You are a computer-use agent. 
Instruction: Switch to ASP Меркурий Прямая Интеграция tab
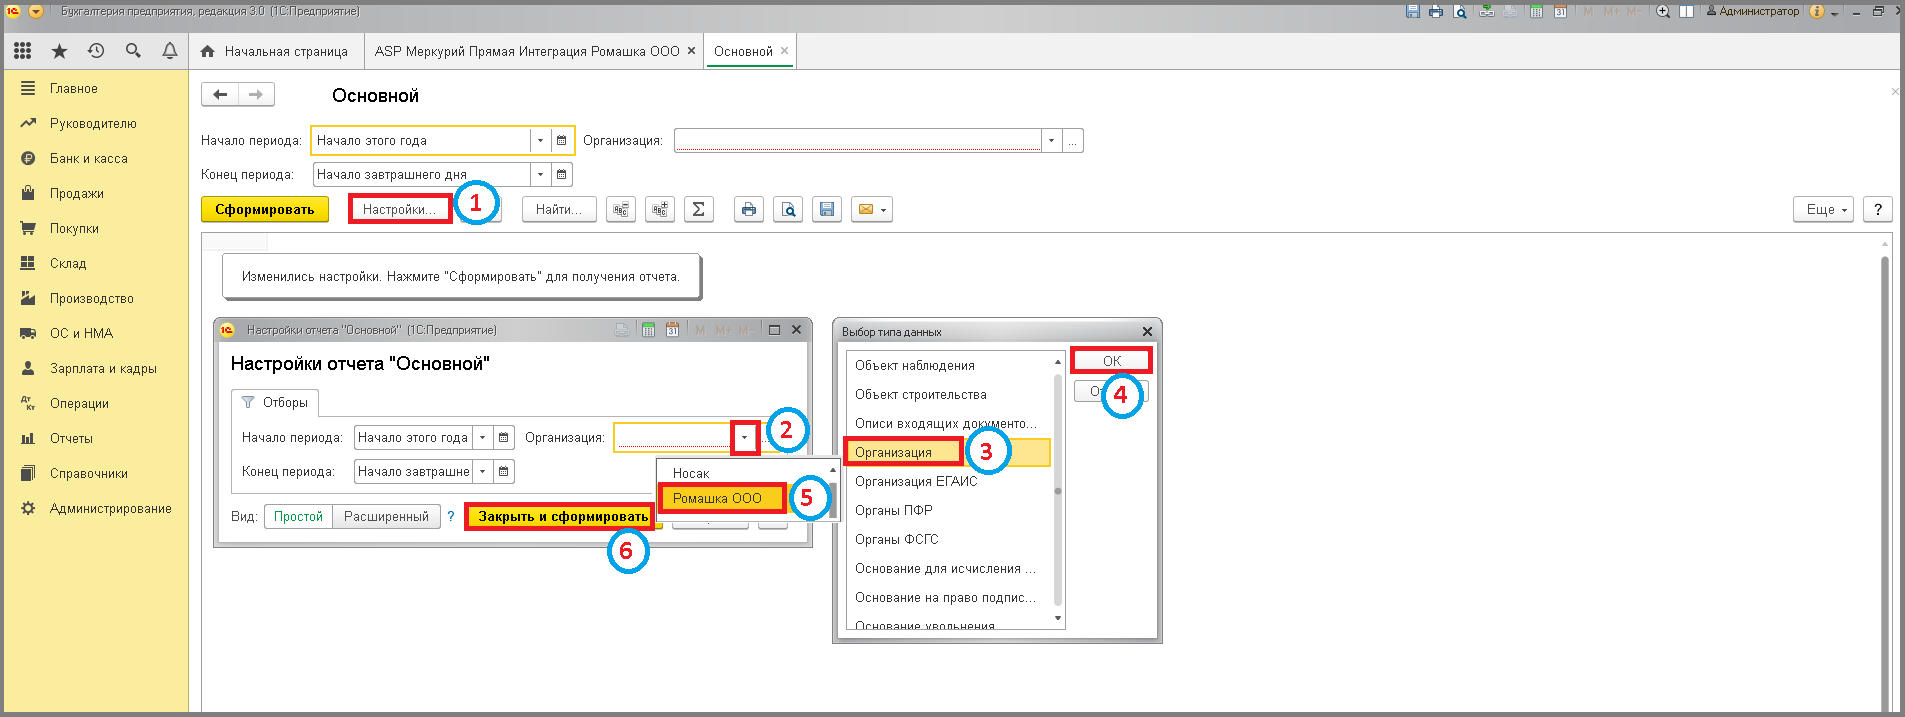coord(535,51)
